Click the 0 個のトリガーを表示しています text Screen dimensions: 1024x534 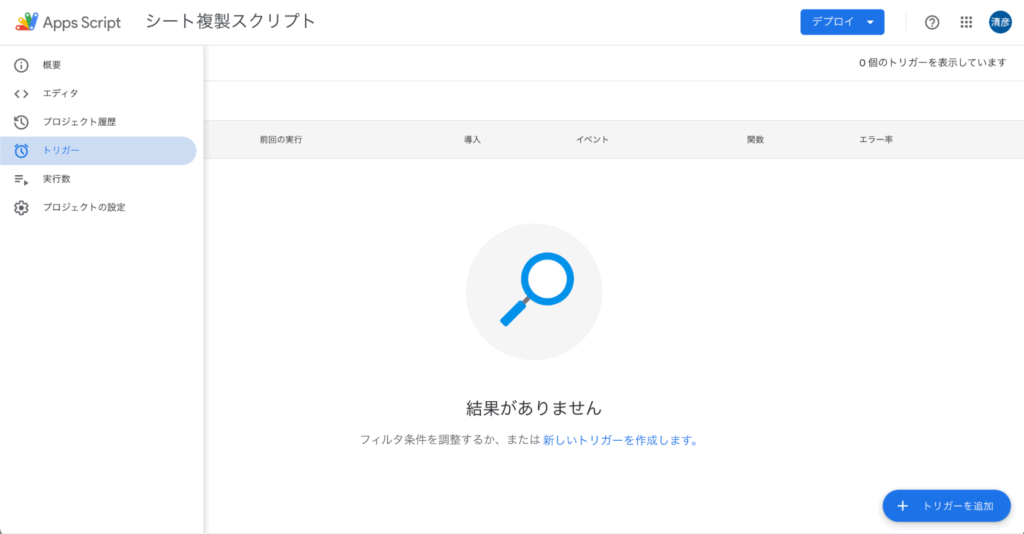click(x=933, y=63)
